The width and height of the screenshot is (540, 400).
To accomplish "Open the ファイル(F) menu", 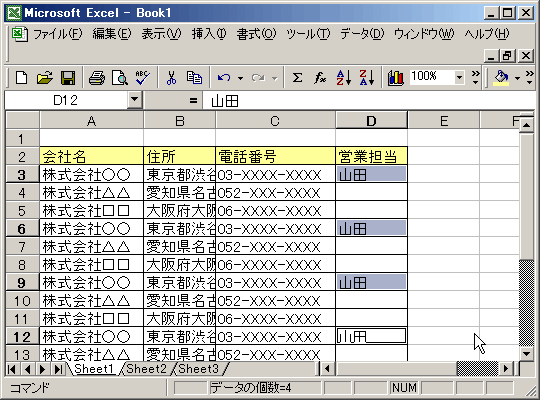I will pyautogui.click(x=58, y=34).
